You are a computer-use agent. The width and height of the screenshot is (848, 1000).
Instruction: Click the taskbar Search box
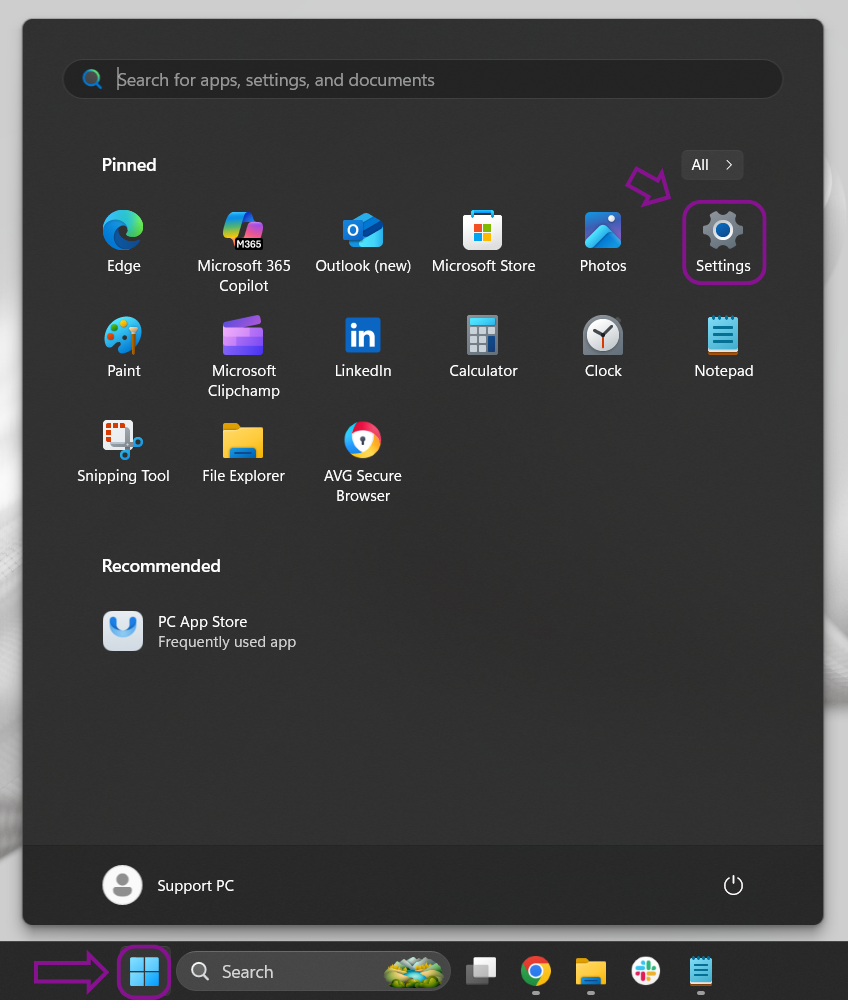pyautogui.click(x=313, y=972)
